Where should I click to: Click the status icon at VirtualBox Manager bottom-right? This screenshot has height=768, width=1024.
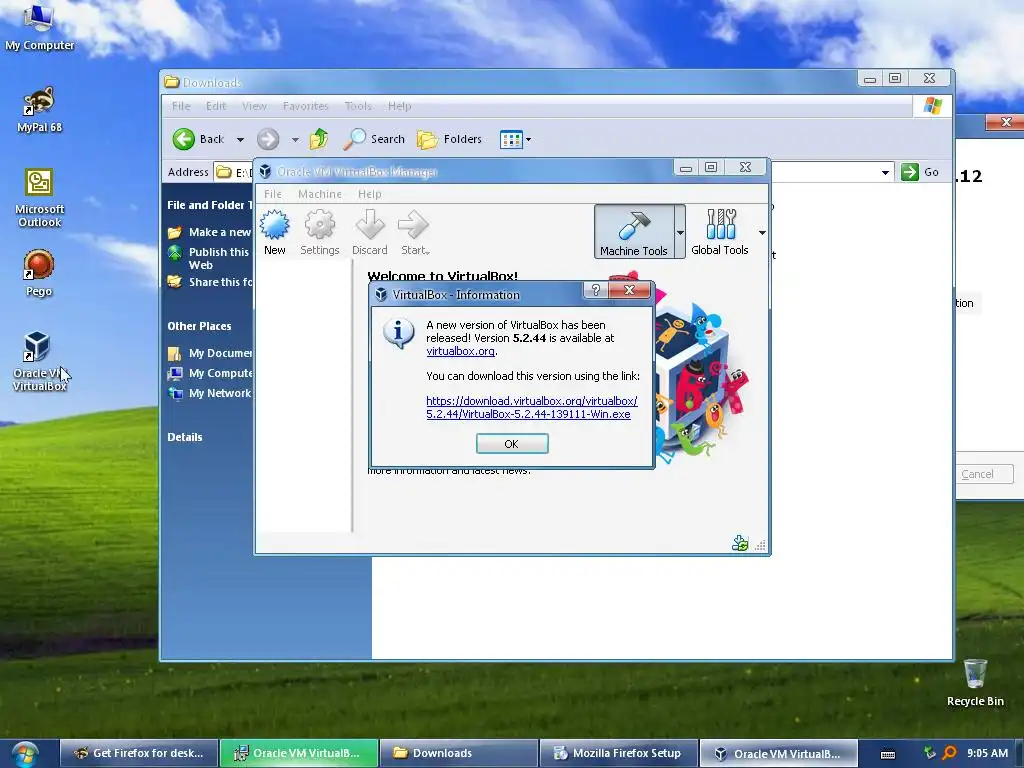coord(740,543)
